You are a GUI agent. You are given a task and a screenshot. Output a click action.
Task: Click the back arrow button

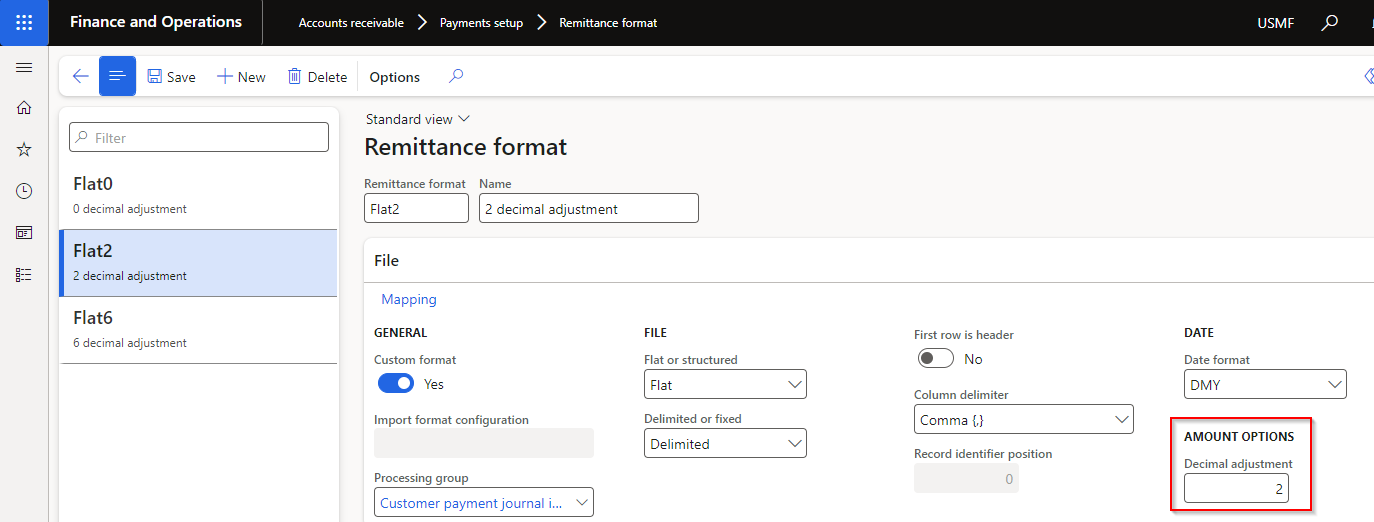[x=81, y=77]
